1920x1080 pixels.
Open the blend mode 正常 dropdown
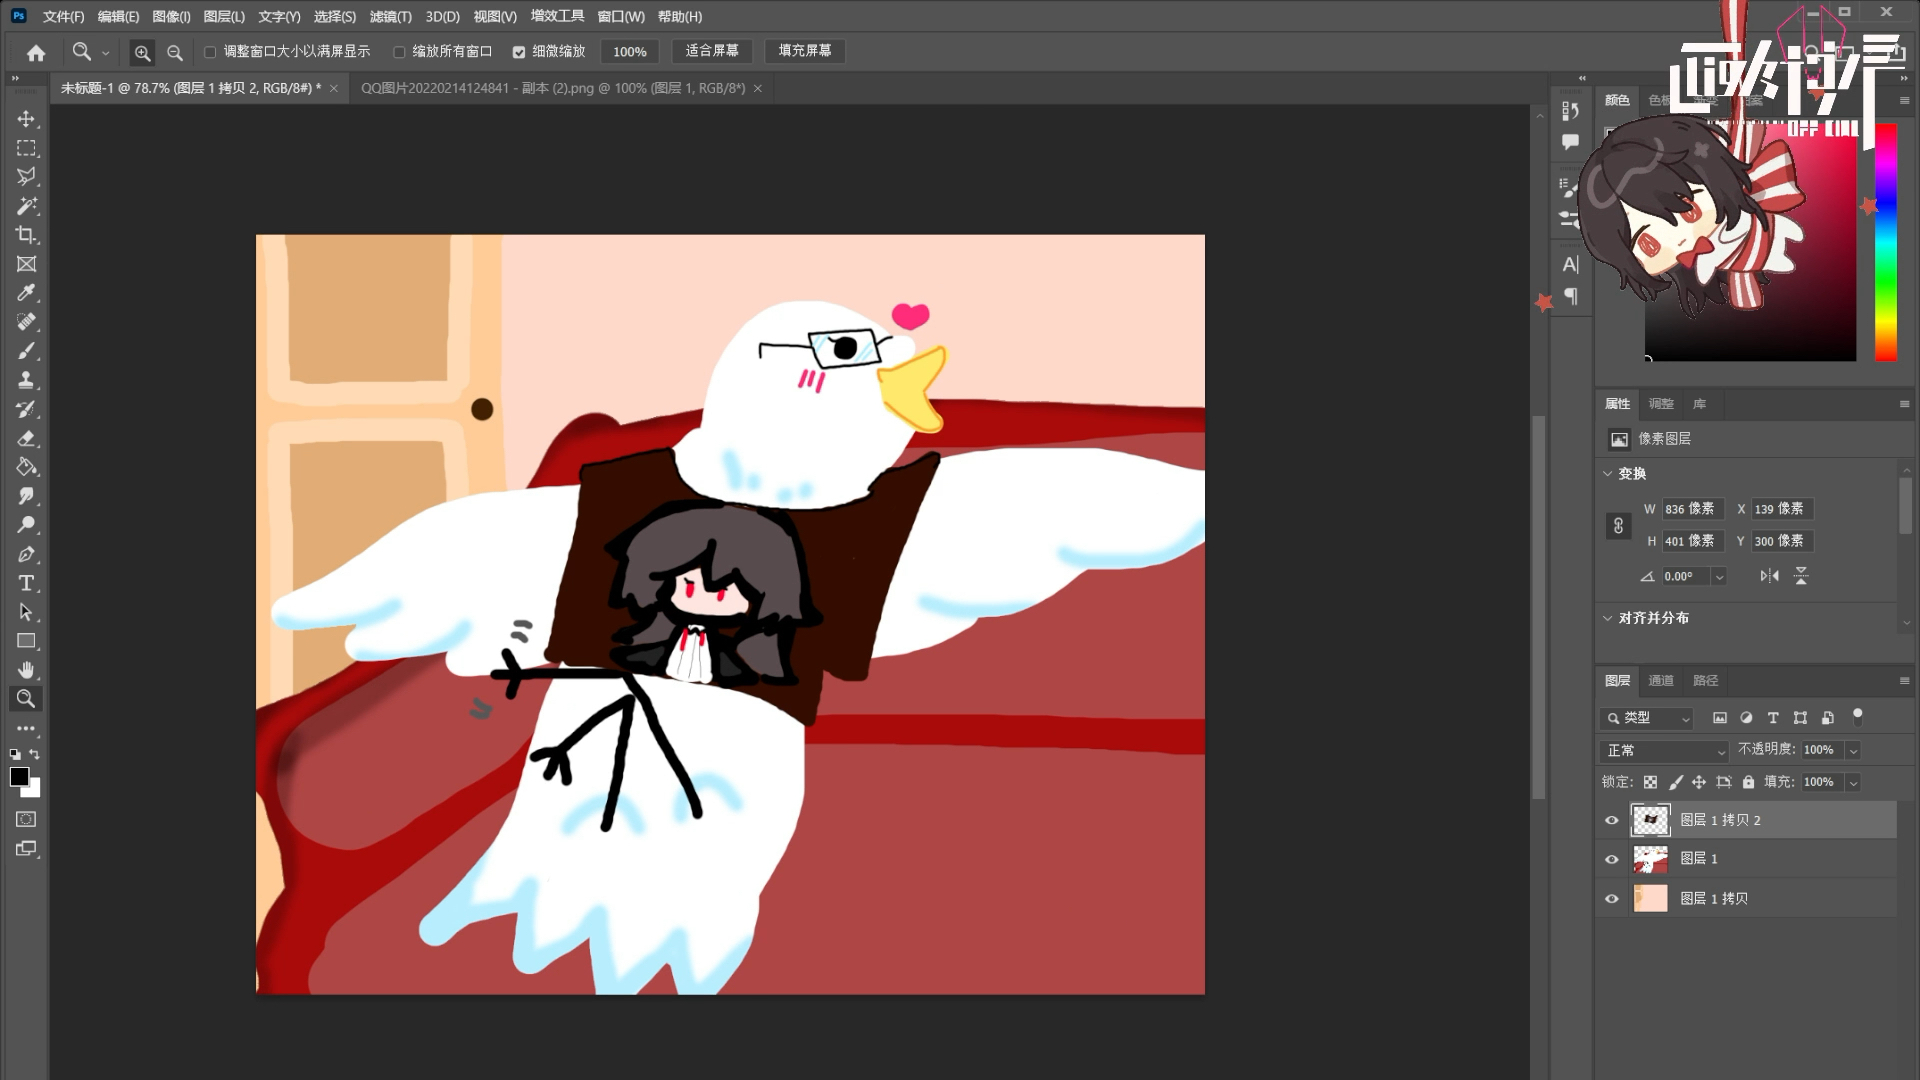(1664, 751)
